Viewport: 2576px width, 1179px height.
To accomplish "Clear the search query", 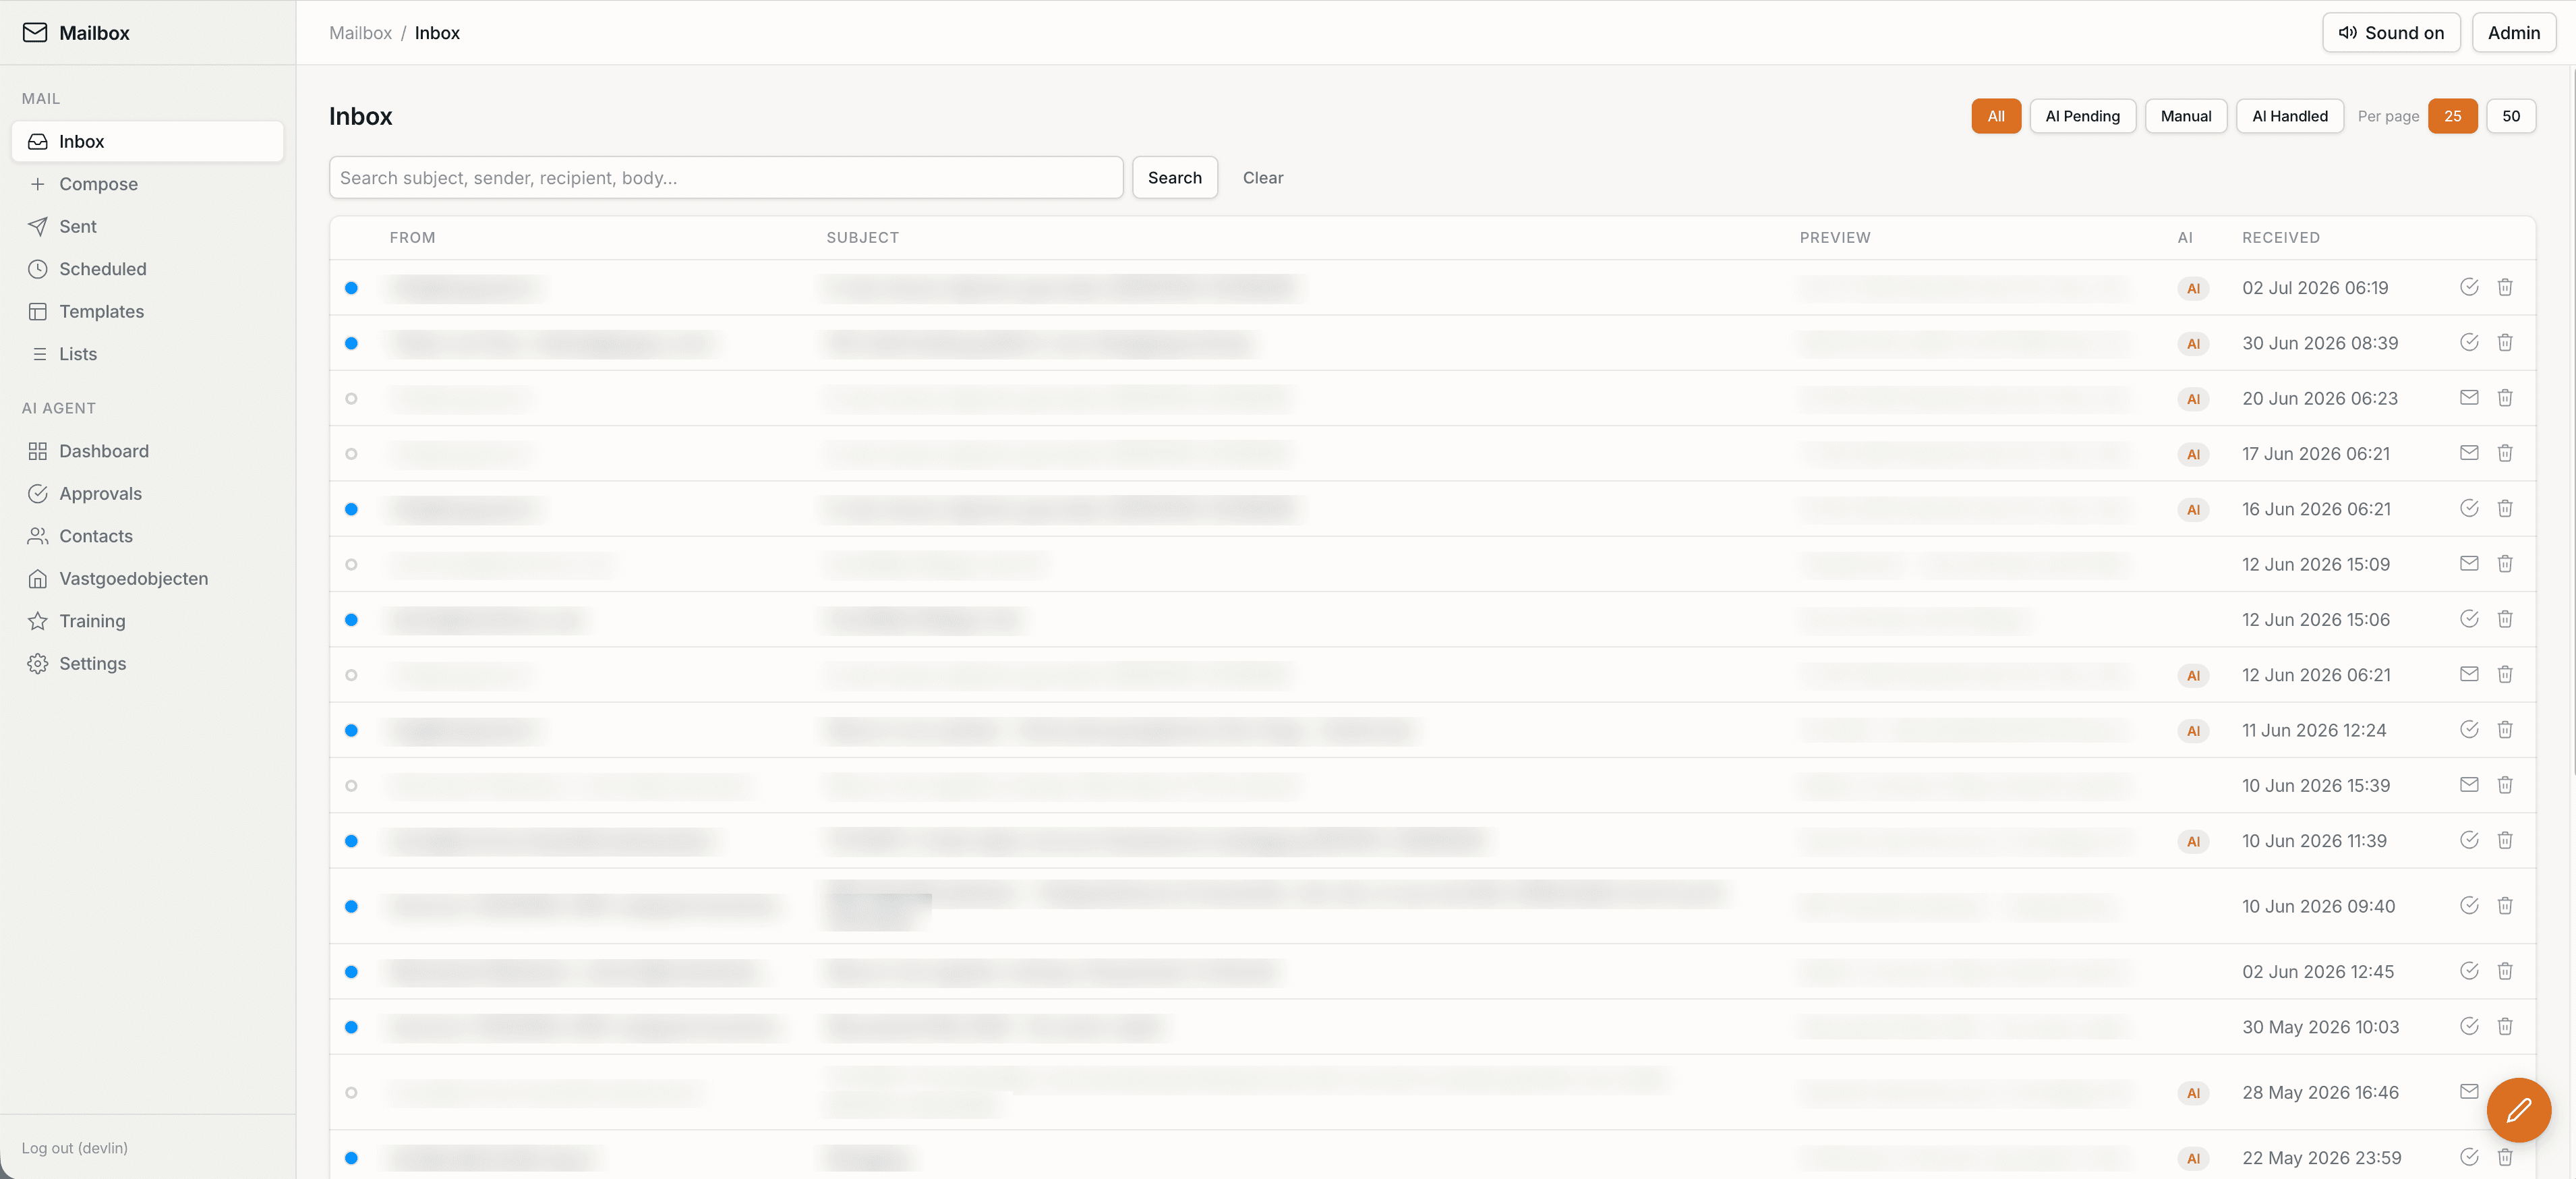I will (1263, 177).
